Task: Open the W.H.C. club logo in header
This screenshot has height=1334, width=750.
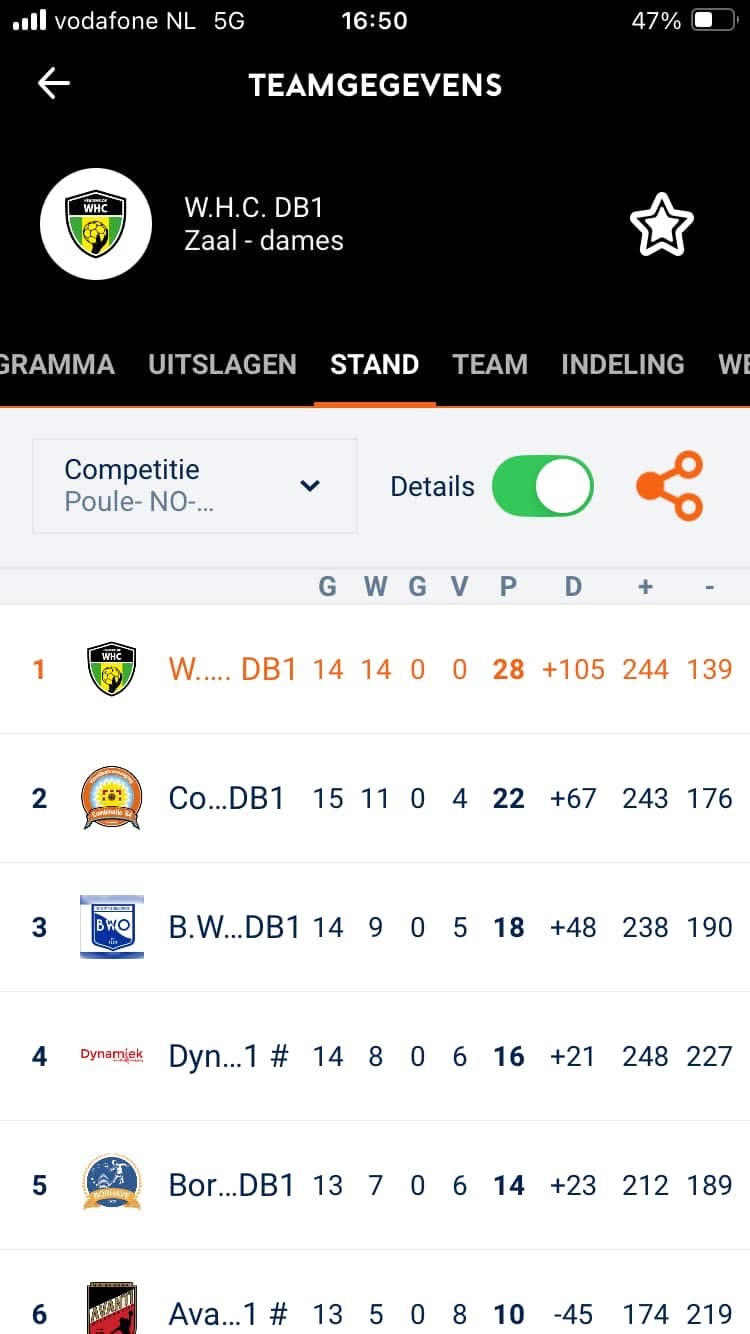Action: point(96,224)
